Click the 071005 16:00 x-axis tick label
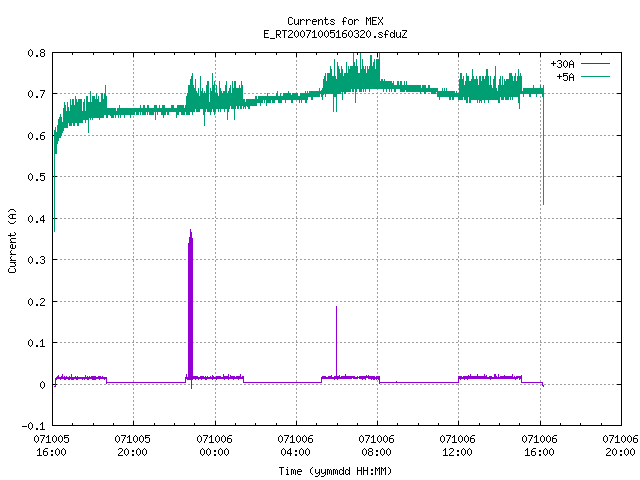The height and width of the screenshot is (480, 640). [x=51, y=446]
